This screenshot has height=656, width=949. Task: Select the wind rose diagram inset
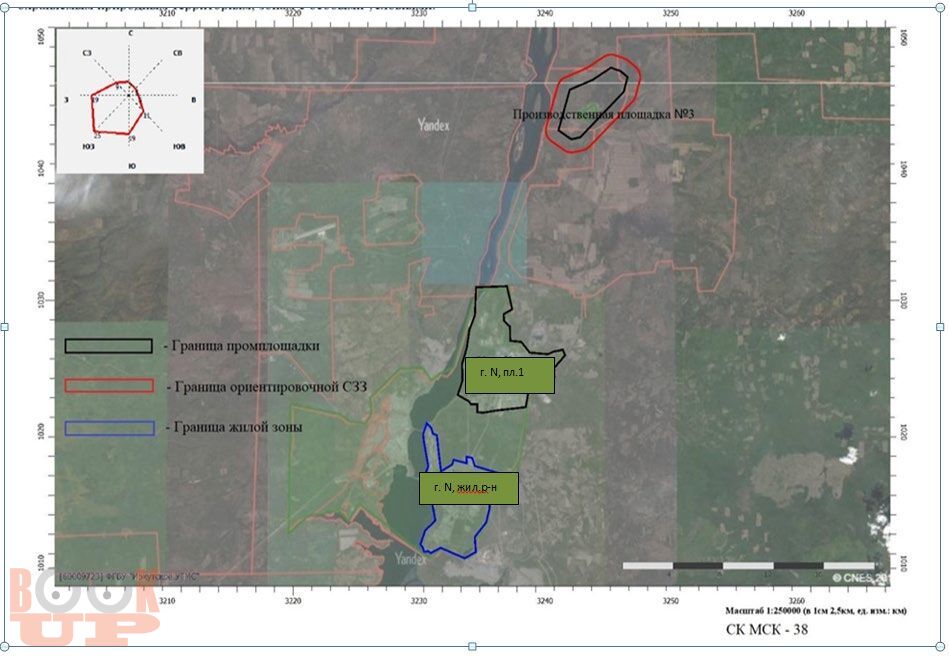tap(130, 100)
